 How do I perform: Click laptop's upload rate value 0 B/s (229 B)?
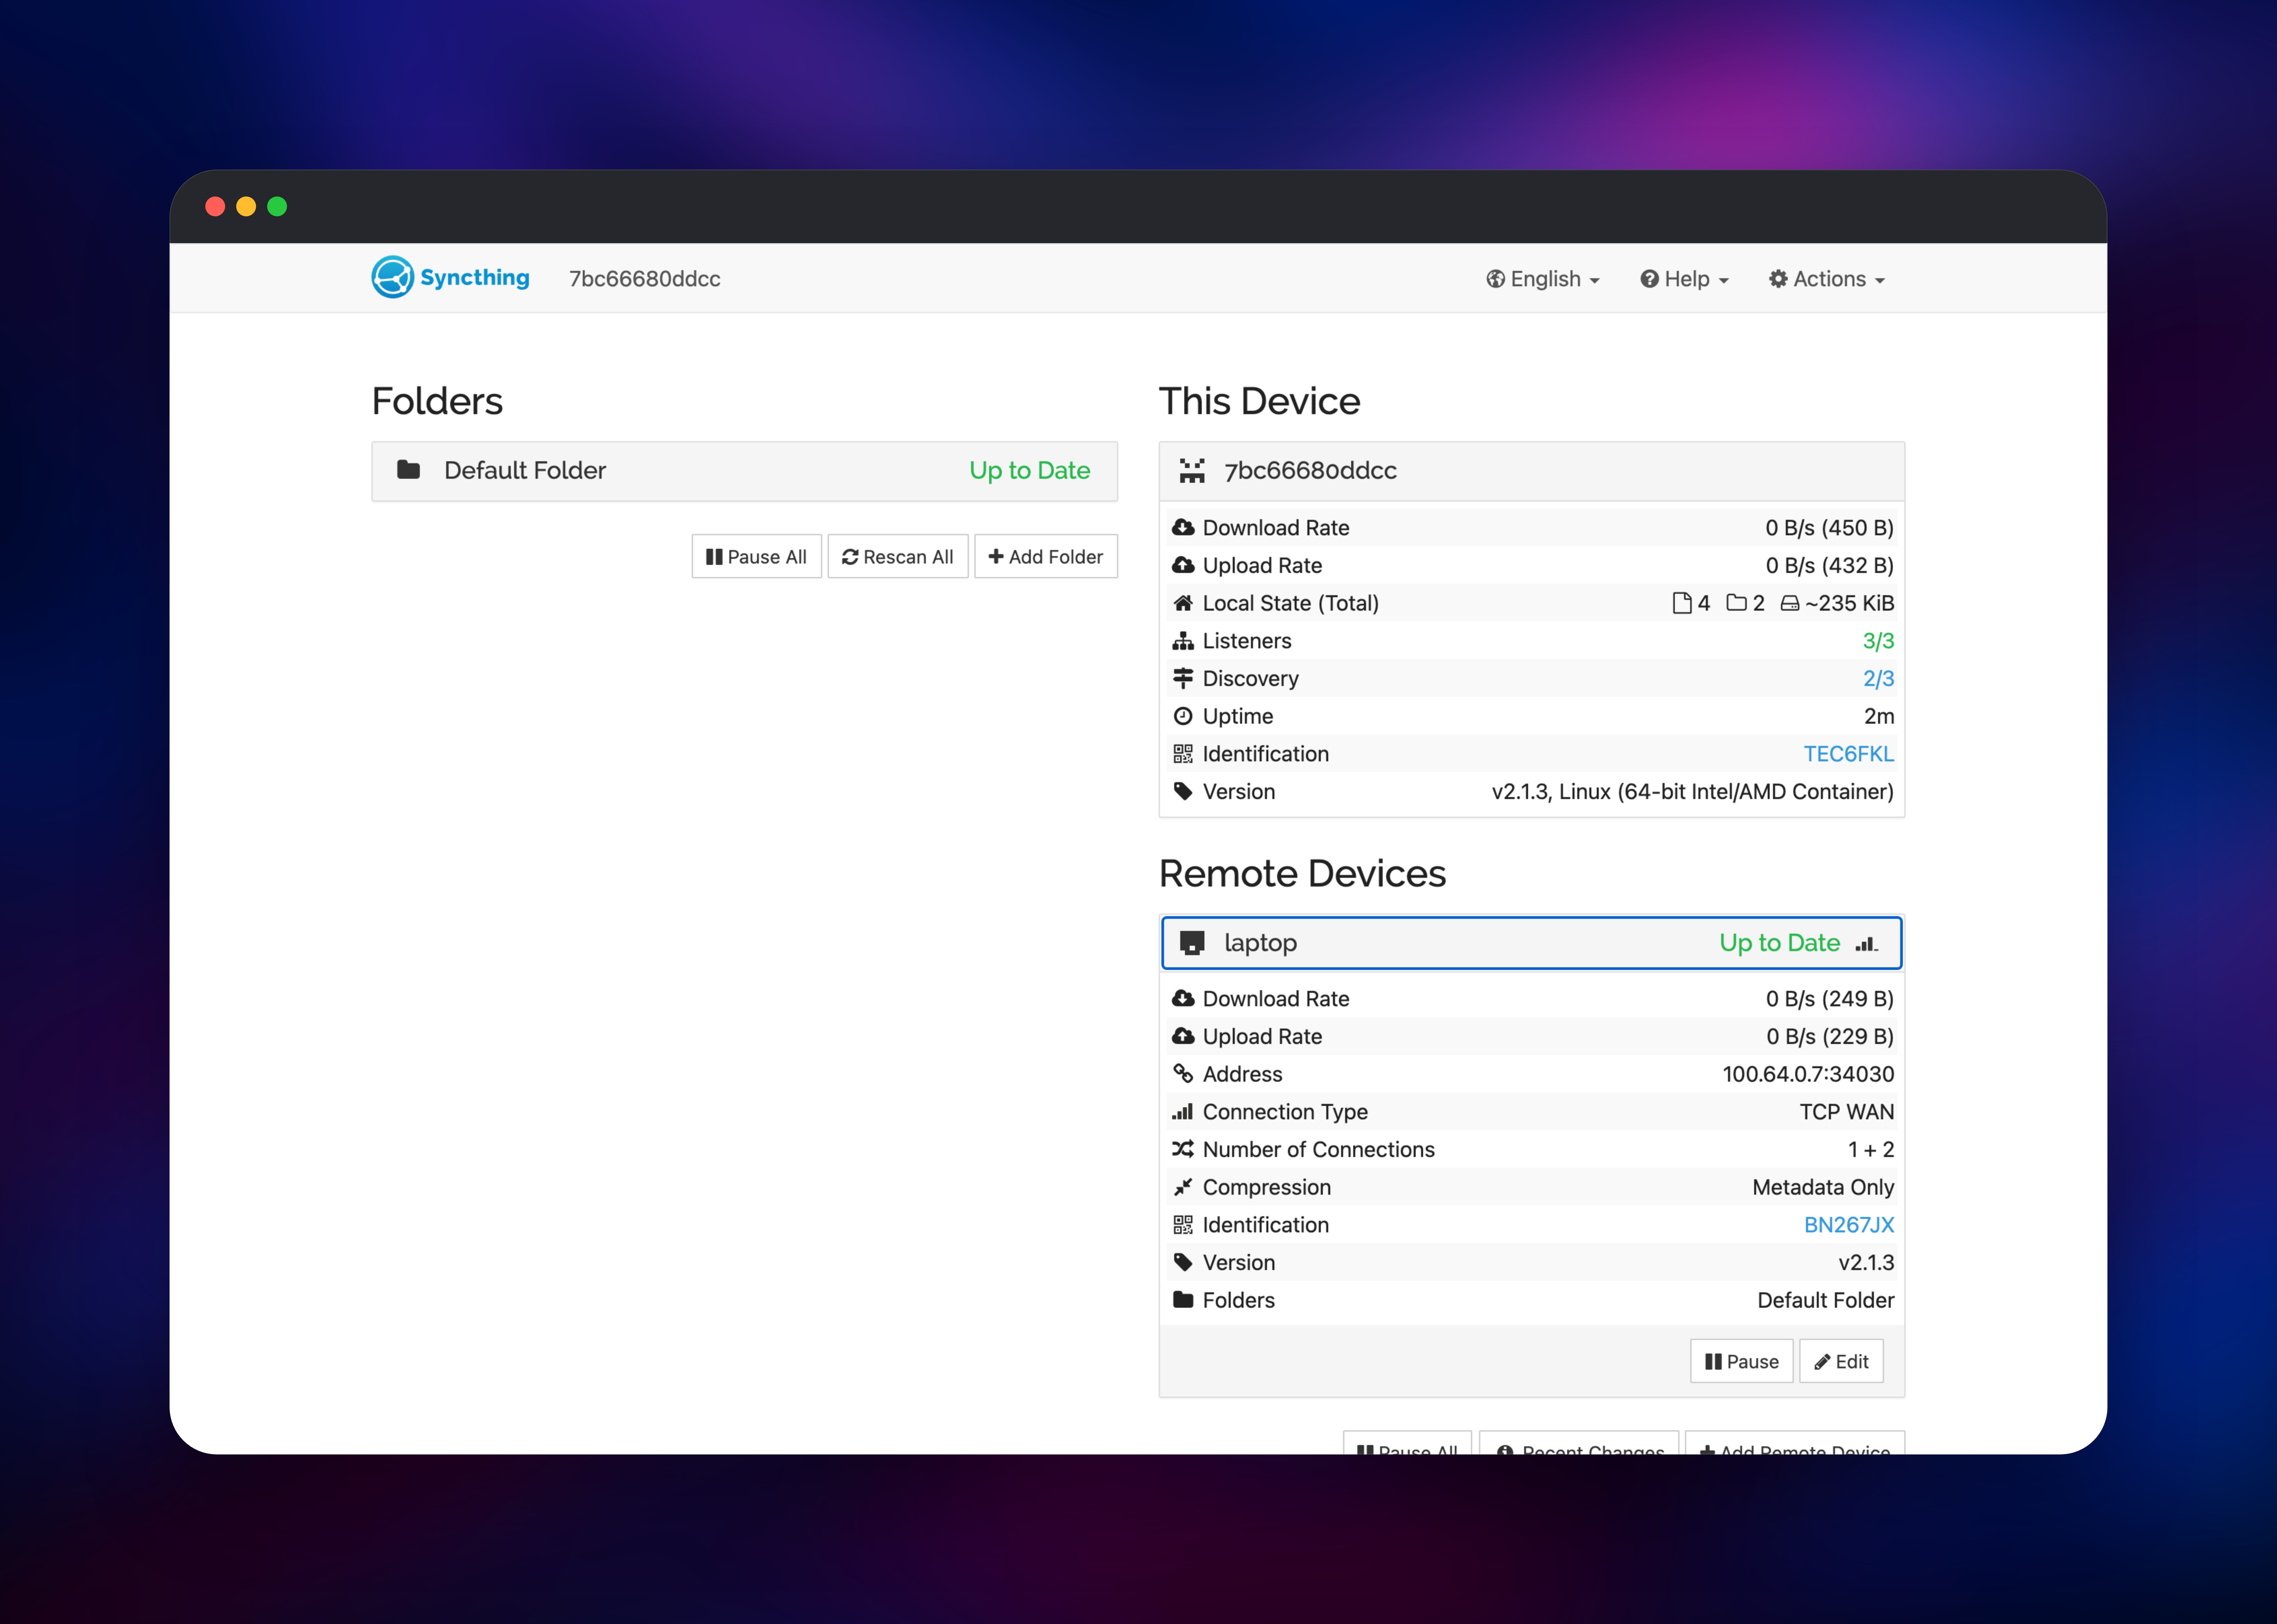coord(1830,1037)
